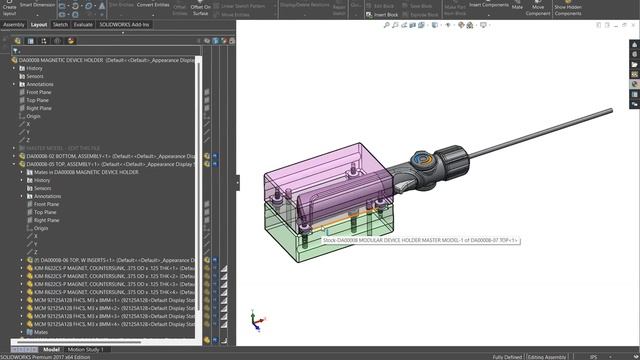Viewport: 640px width, 360px height.
Task: Expand the MCM 92125A128 FHCS <1> node
Action: tap(22, 300)
